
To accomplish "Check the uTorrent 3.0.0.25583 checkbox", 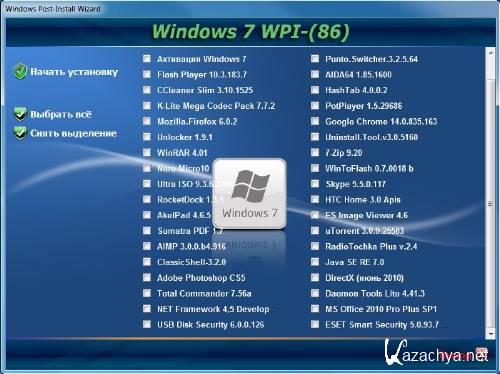I will pyautogui.click(x=315, y=231).
